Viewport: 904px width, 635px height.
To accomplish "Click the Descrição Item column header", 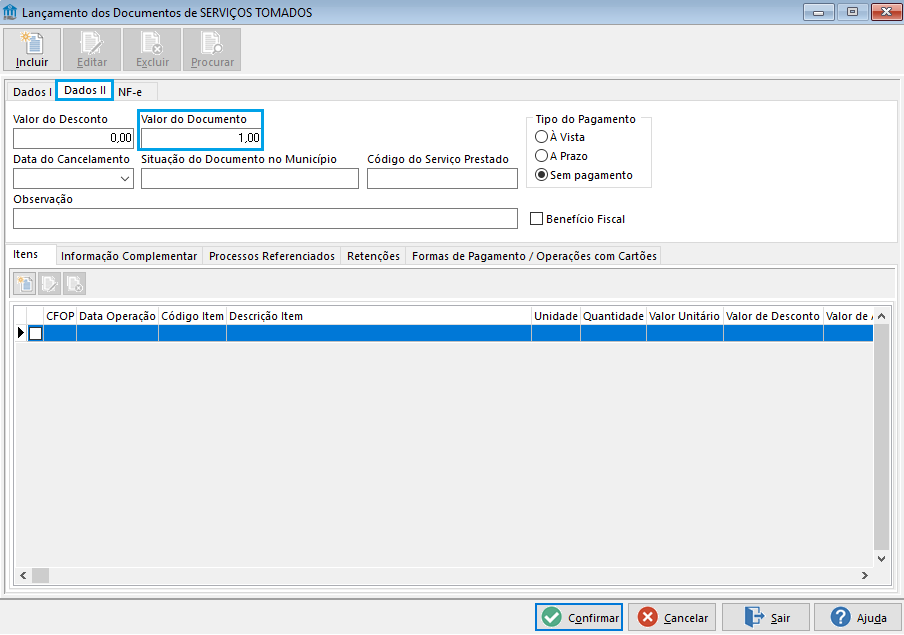I will point(379,316).
